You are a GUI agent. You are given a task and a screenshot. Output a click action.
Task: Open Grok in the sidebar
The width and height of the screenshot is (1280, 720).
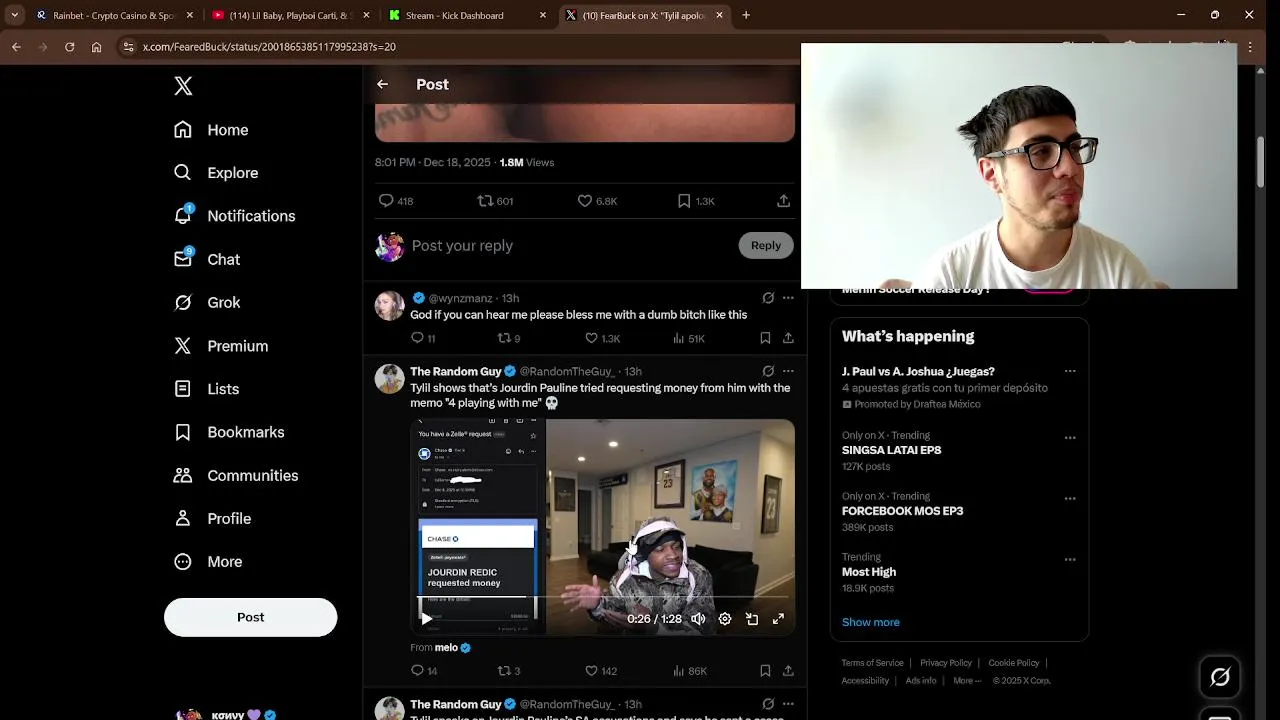tap(207, 302)
